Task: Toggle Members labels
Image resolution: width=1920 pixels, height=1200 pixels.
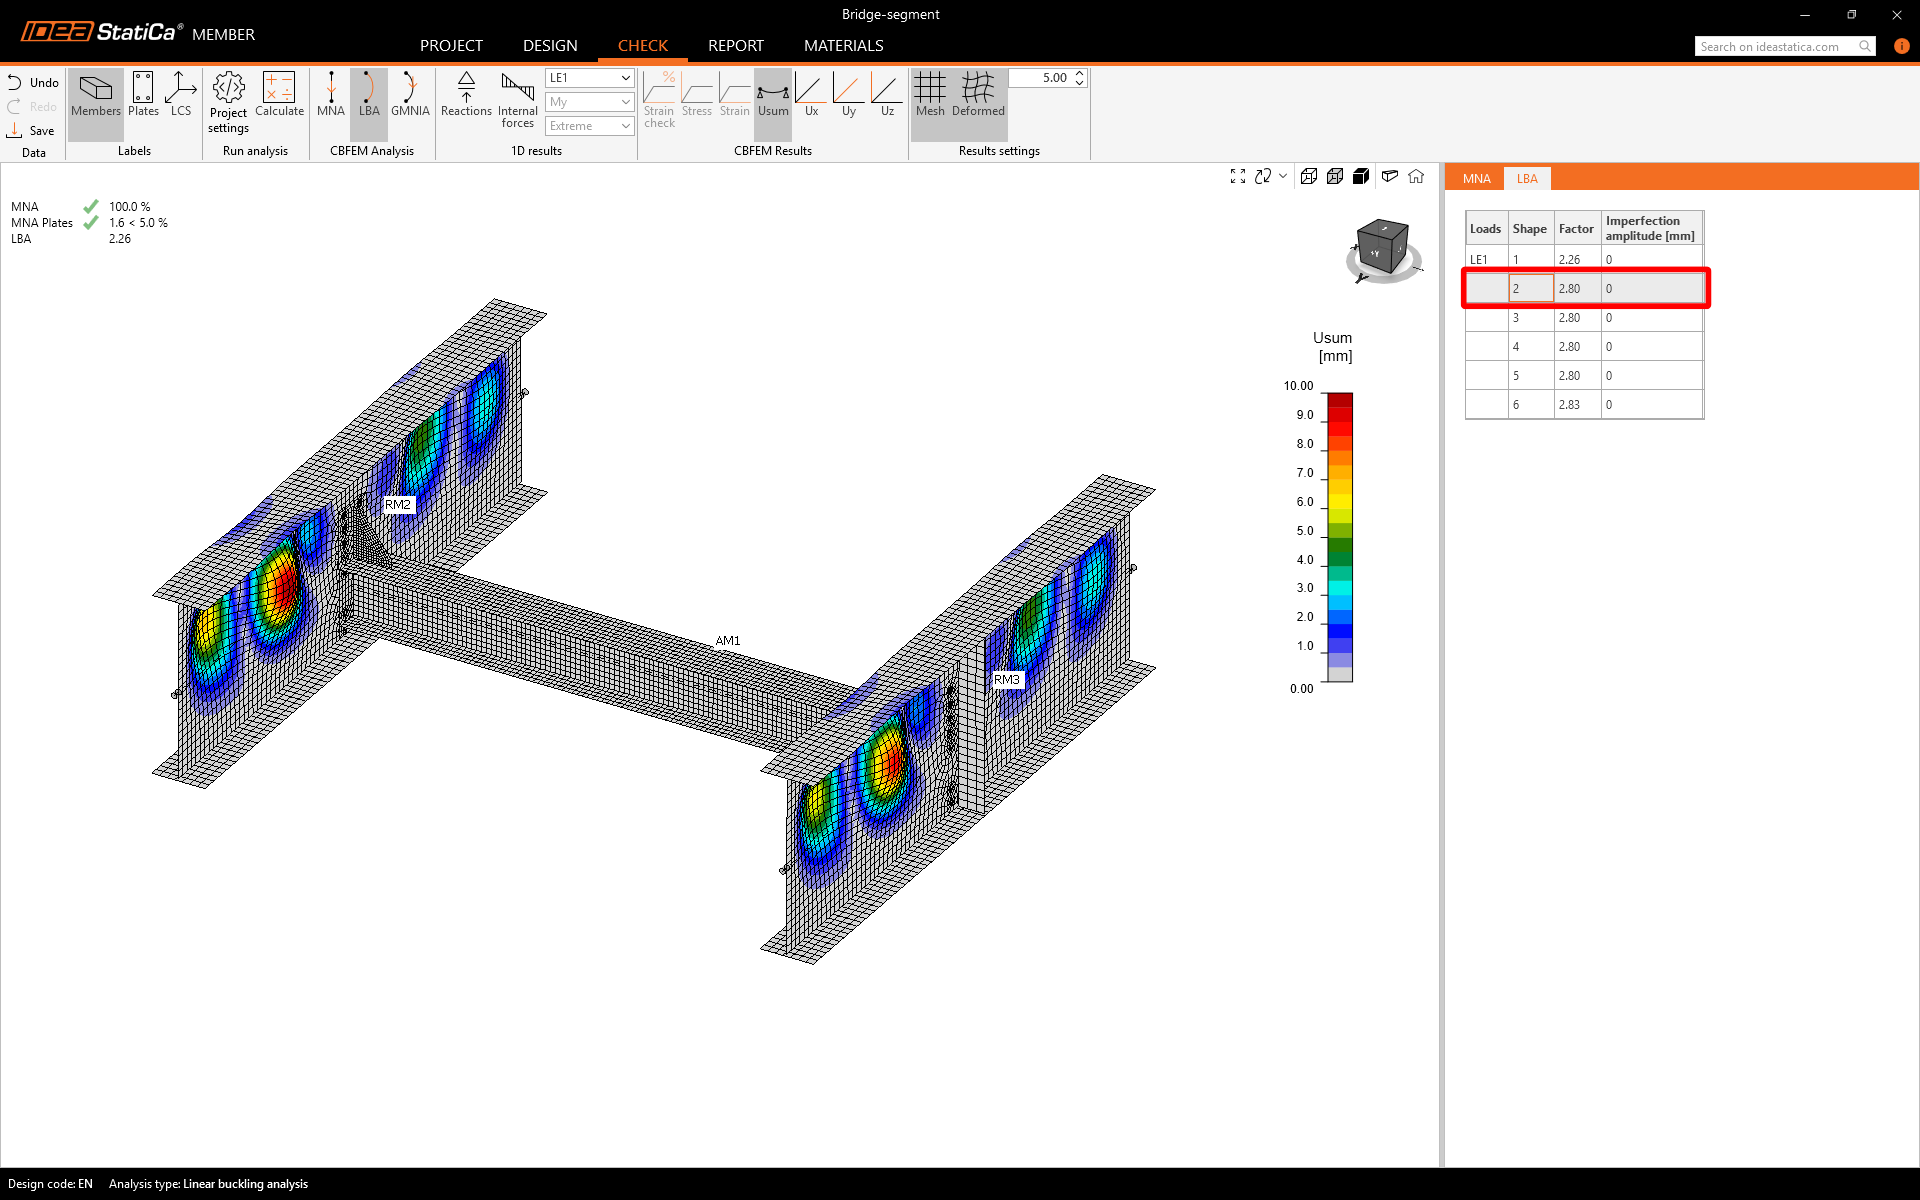Action: (x=96, y=95)
